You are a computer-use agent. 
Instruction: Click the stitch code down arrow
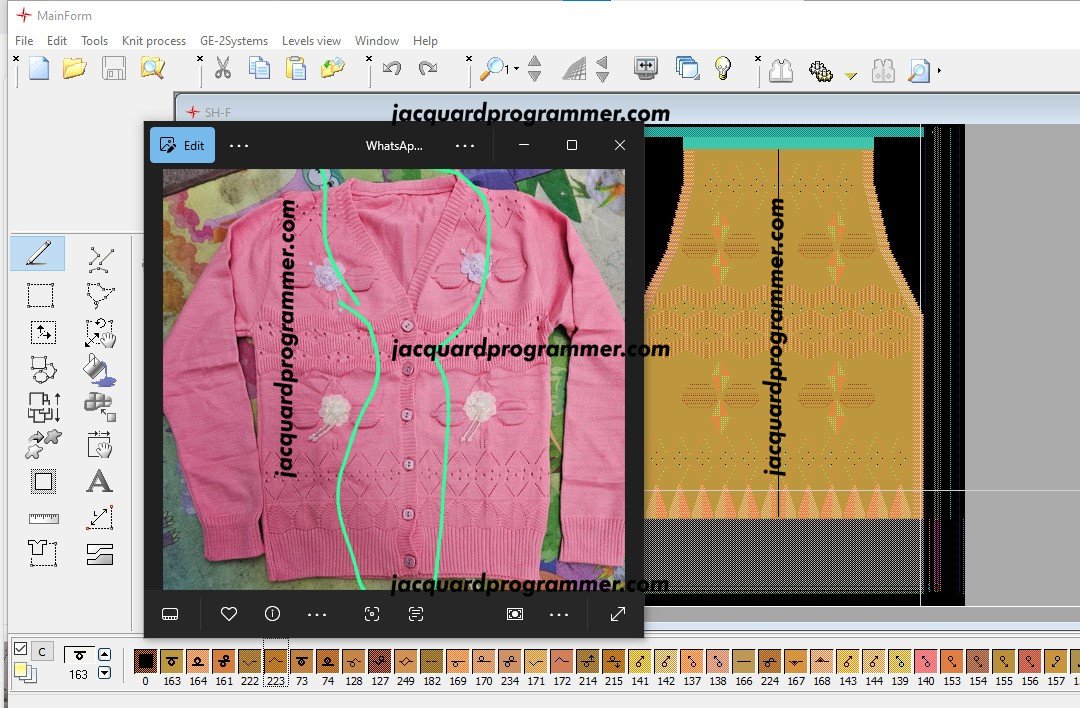tap(104, 674)
